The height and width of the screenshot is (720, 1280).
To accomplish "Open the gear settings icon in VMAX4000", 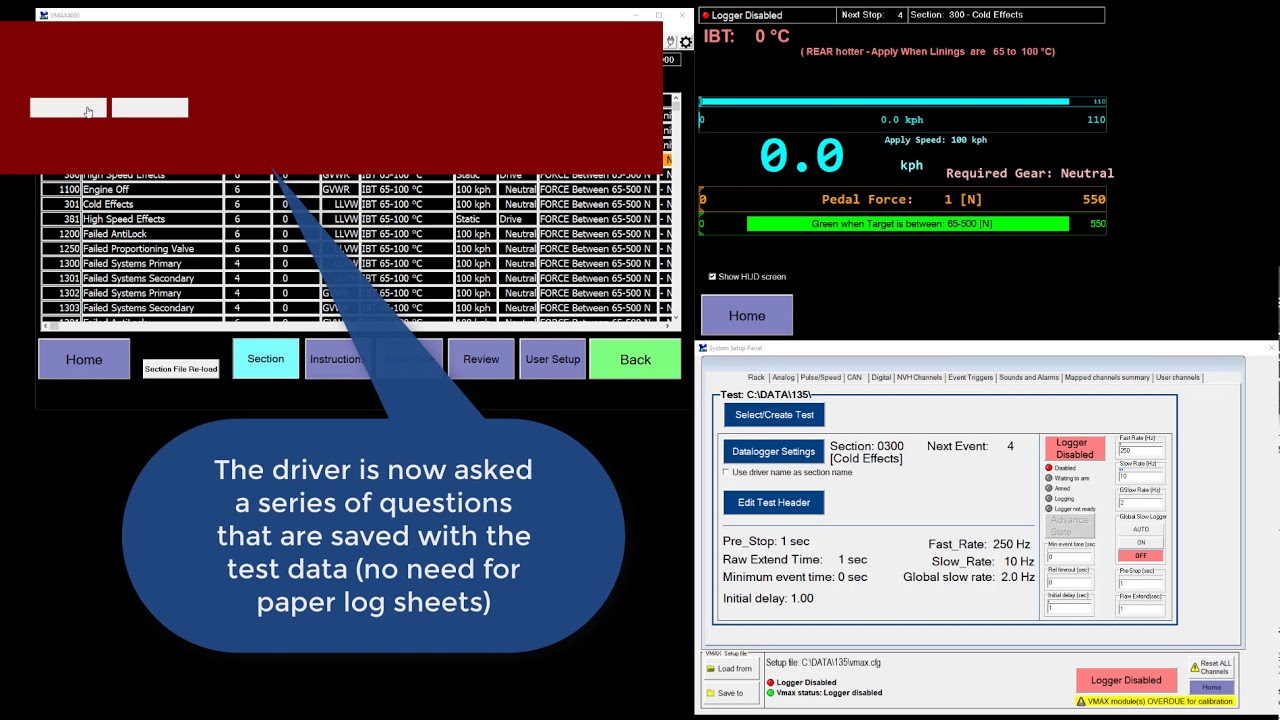I will 686,42.
